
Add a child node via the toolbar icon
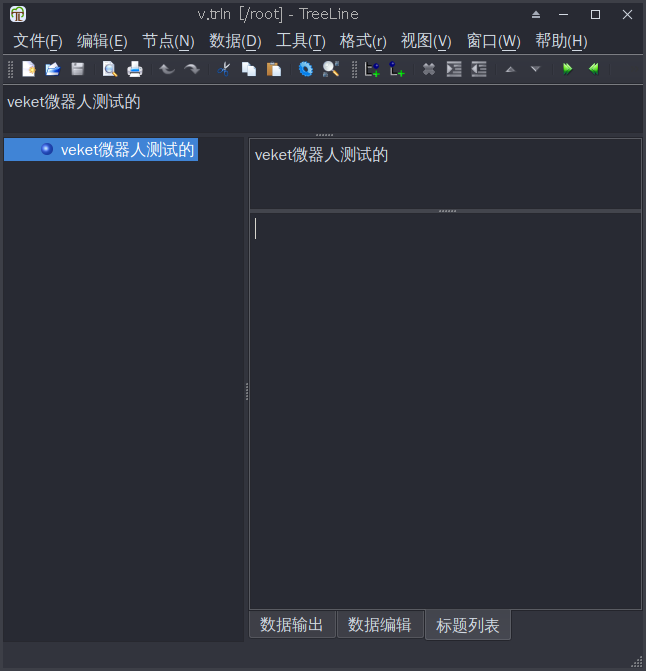coord(397,69)
